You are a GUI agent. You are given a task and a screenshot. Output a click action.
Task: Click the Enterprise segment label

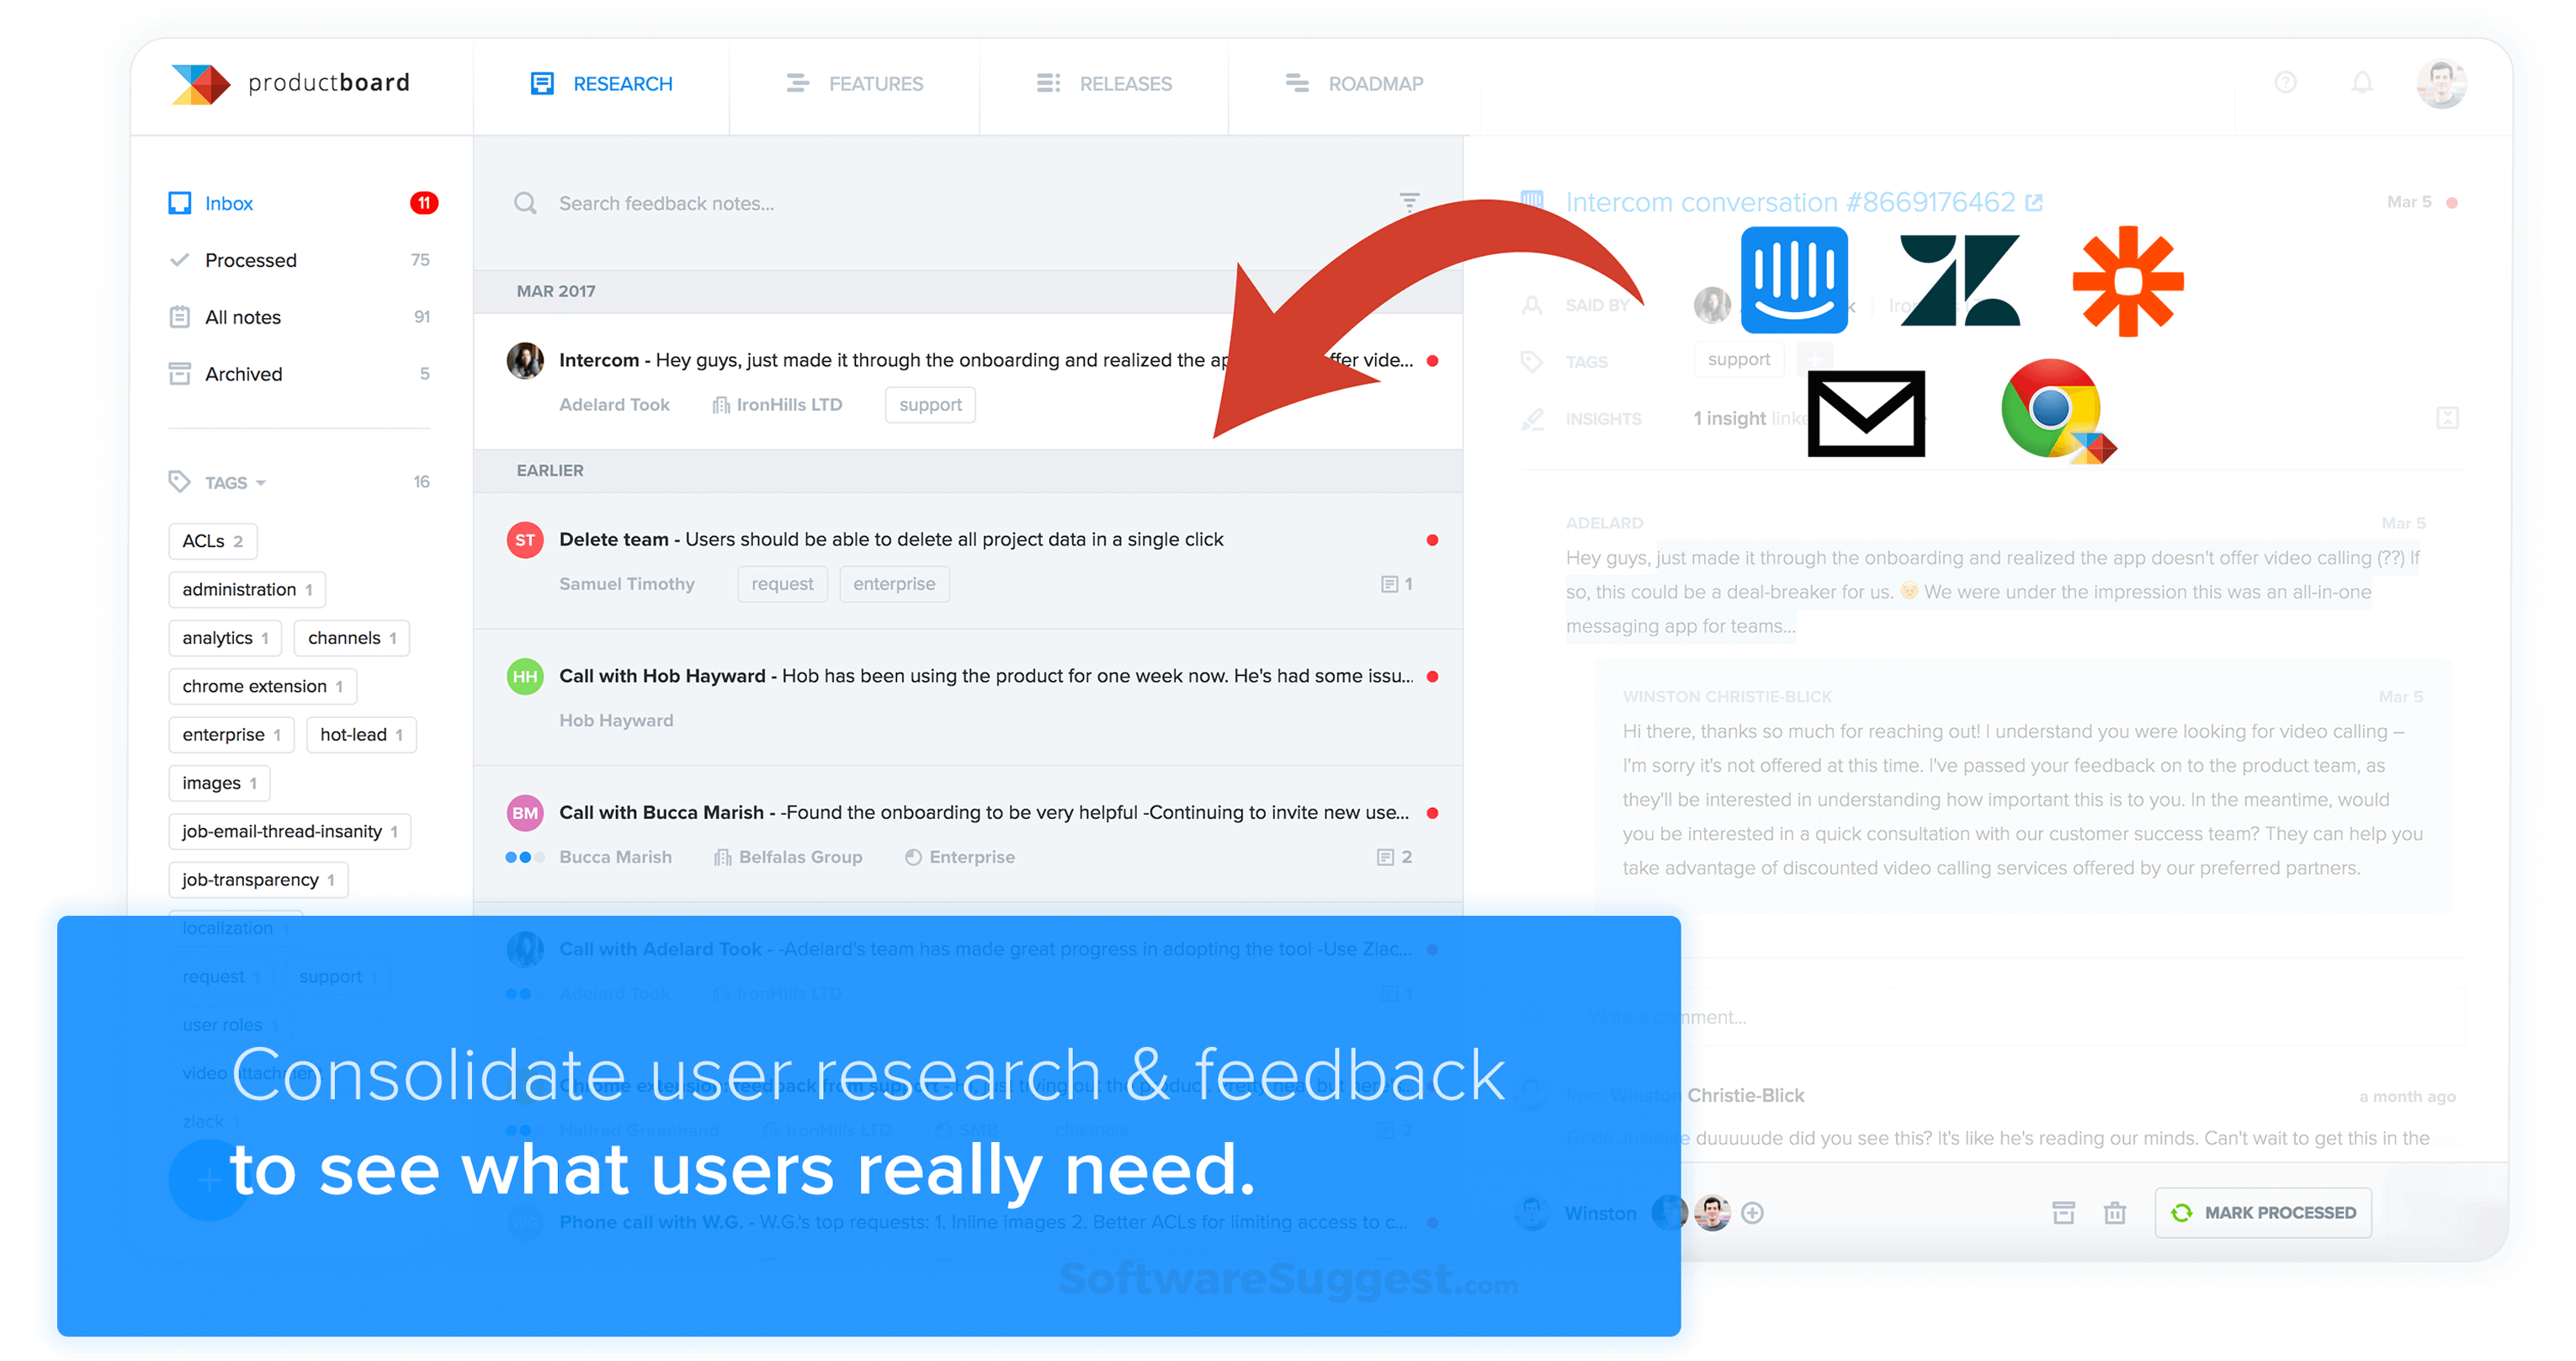[960, 858]
